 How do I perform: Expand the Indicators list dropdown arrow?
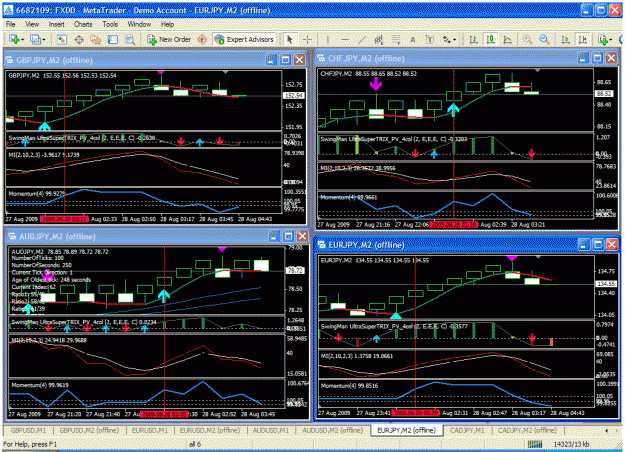coord(610,40)
